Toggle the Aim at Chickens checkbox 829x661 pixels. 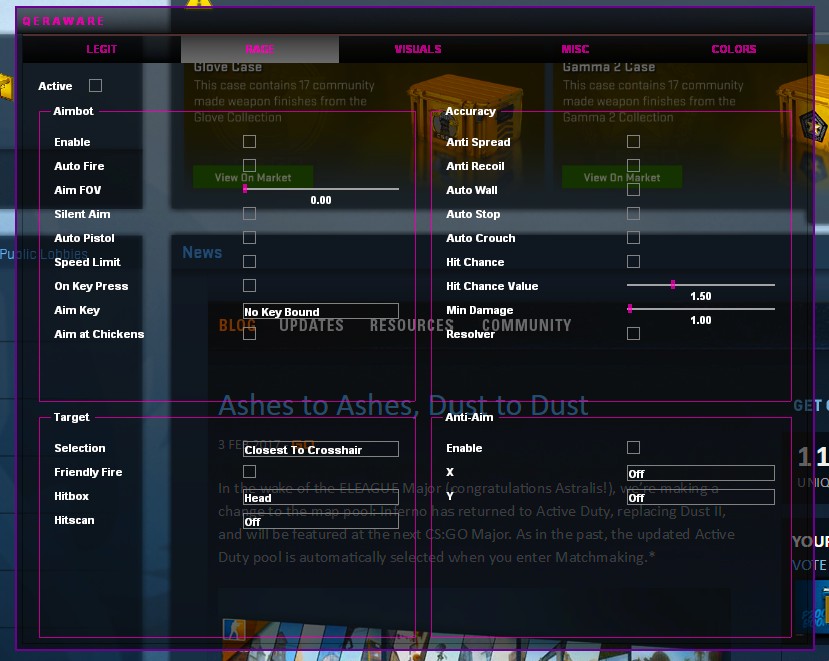coord(250,334)
